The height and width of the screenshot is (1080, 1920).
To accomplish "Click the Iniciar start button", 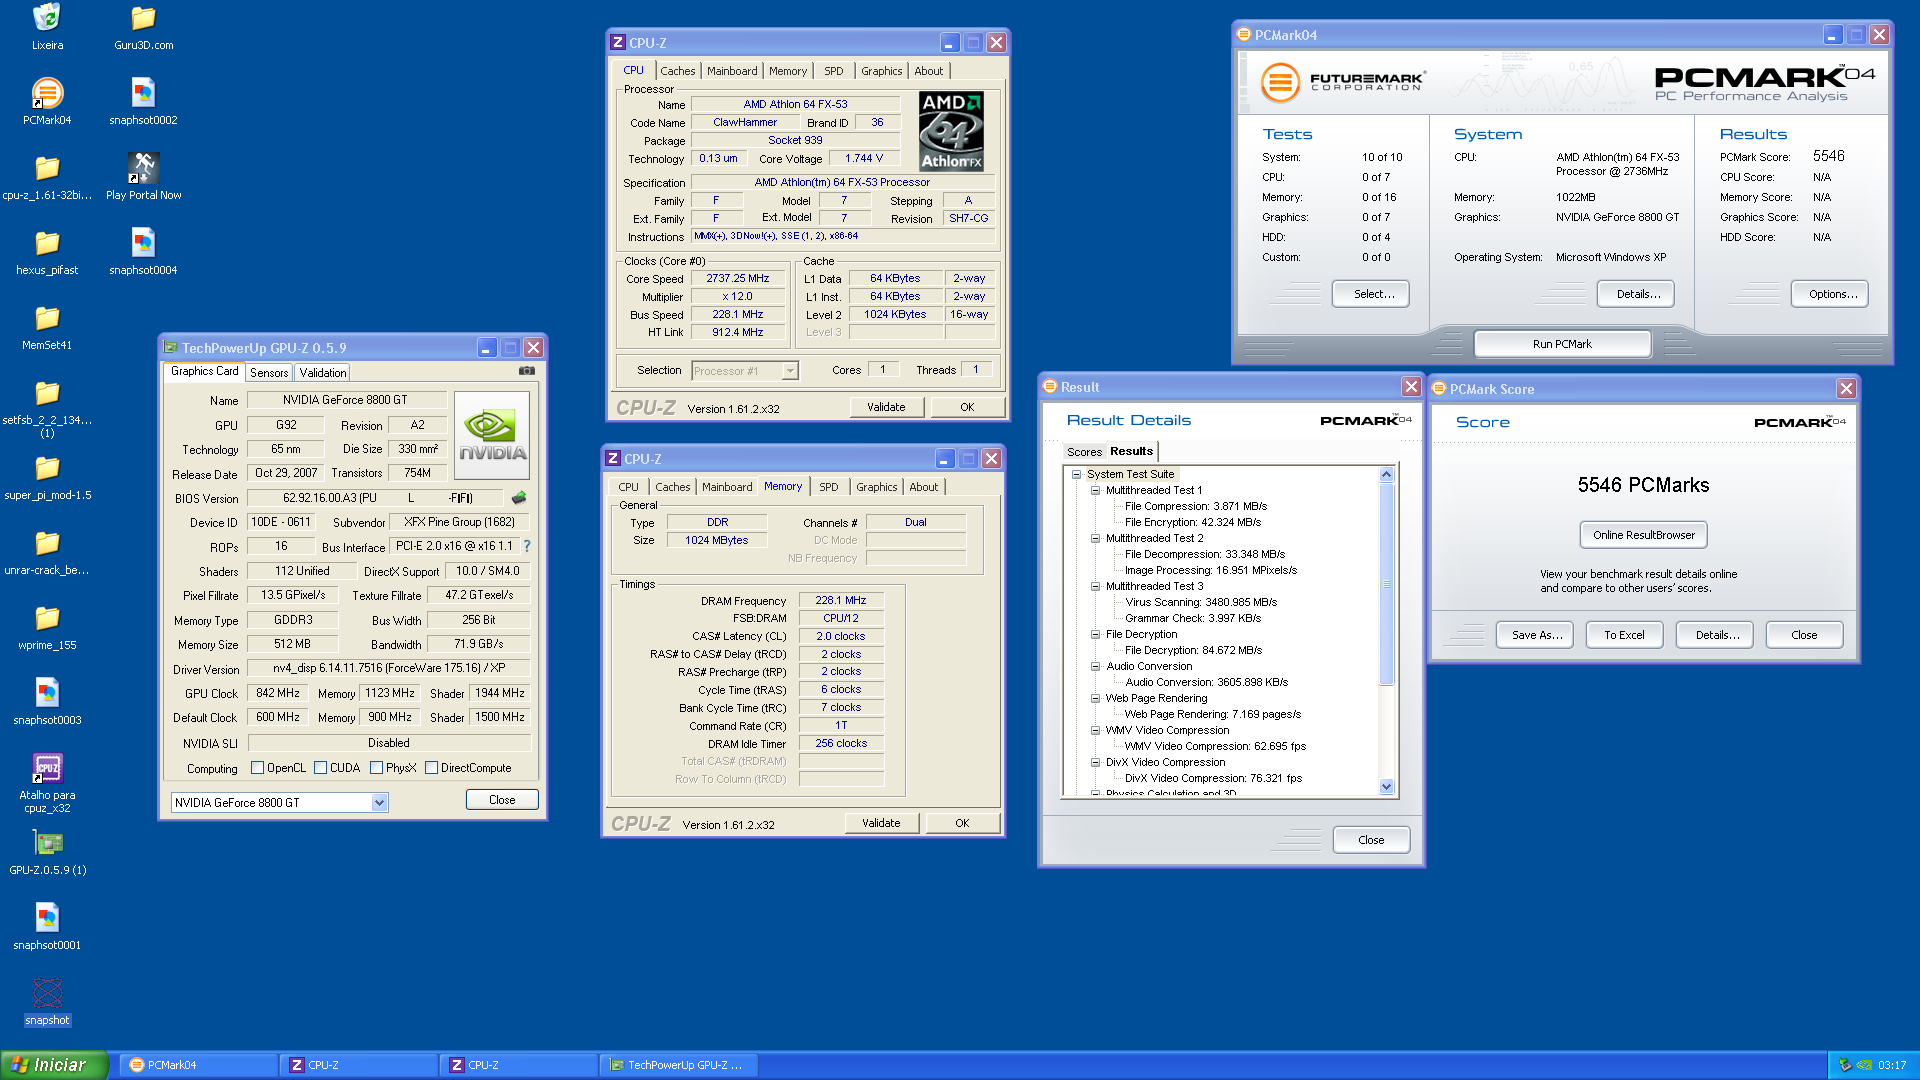I will 54,1065.
